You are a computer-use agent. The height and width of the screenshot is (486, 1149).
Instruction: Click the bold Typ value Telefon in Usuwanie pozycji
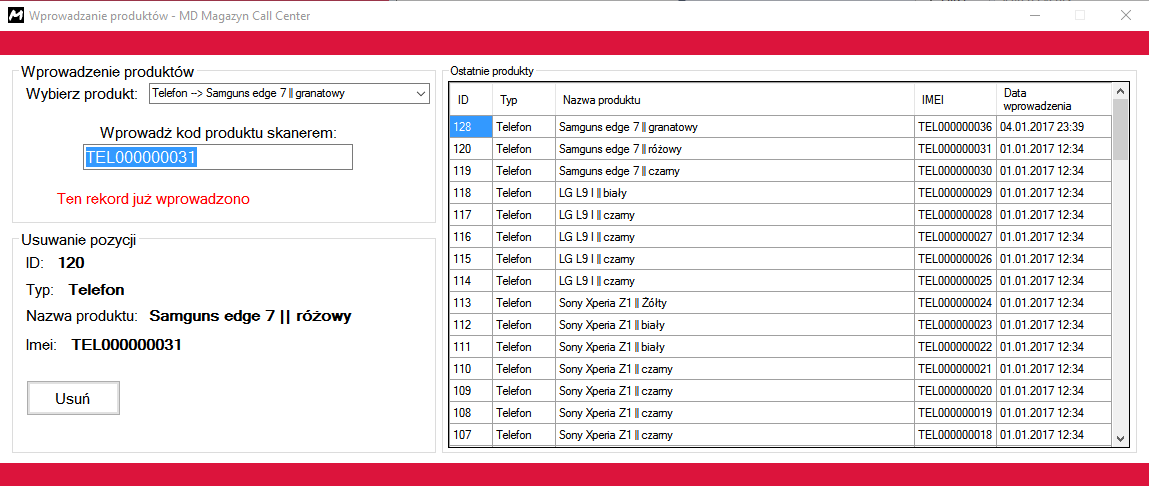[97, 290]
